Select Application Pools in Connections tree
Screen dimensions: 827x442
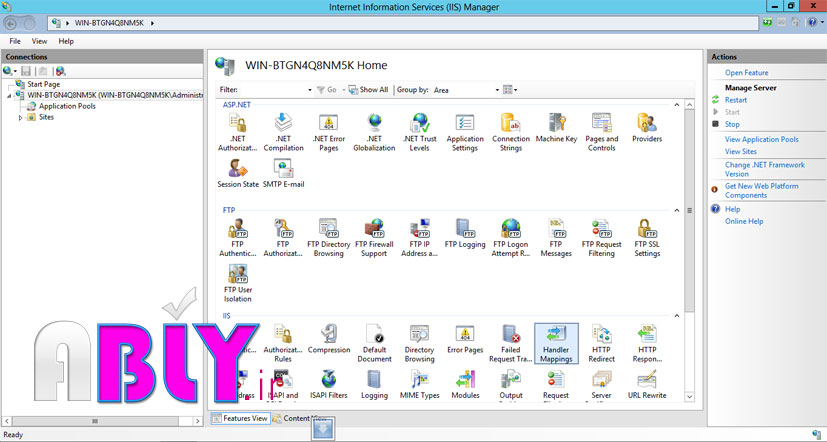pos(67,106)
